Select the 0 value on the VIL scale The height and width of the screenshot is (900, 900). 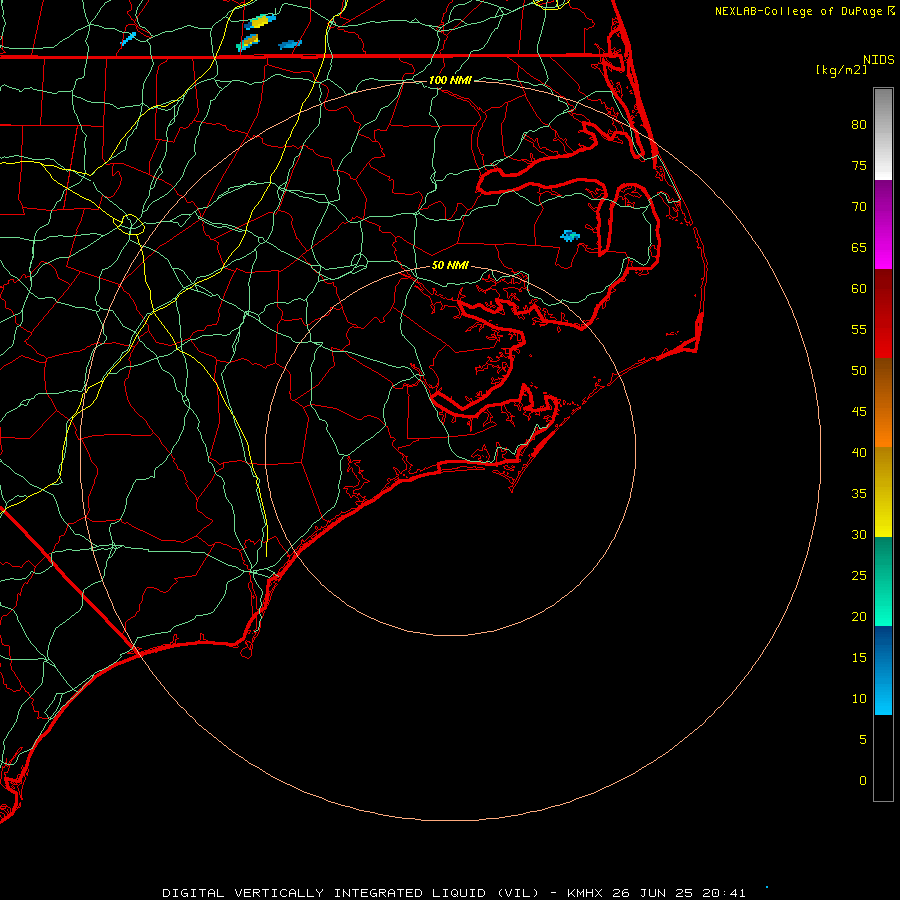(863, 781)
